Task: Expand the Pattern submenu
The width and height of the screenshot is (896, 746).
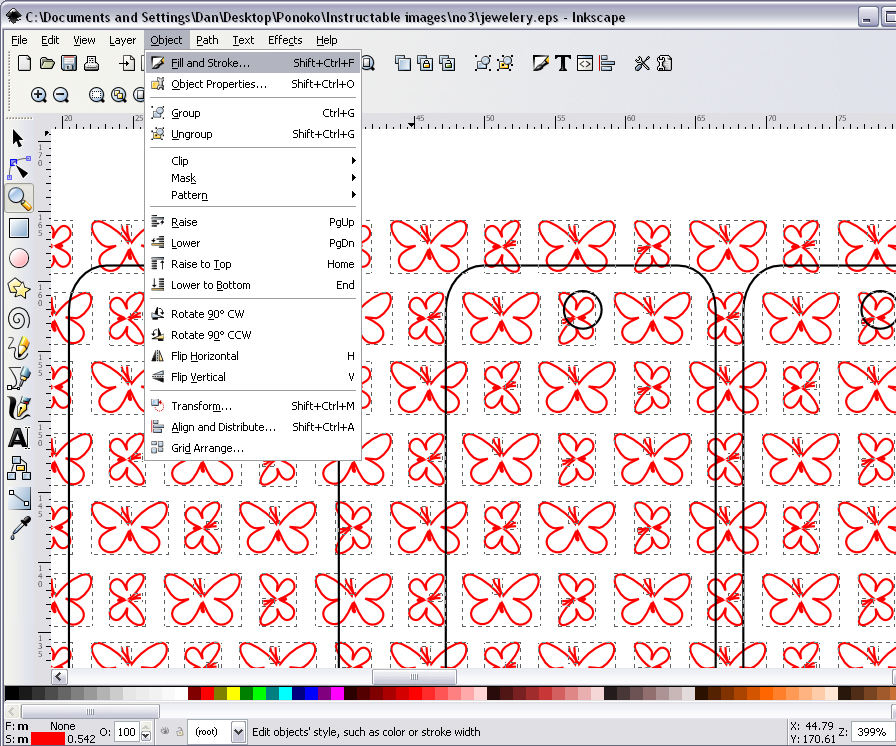Action: pos(255,195)
